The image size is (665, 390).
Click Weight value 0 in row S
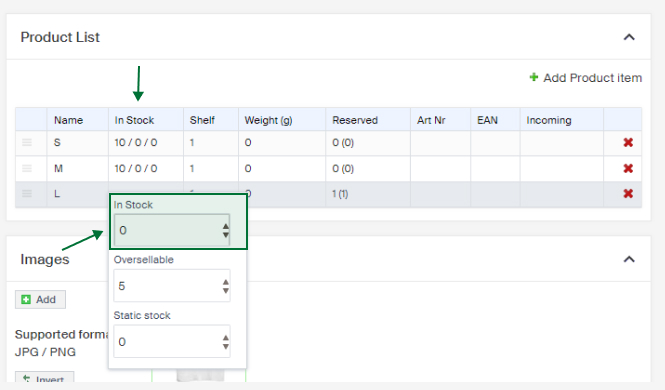(x=248, y=142)
